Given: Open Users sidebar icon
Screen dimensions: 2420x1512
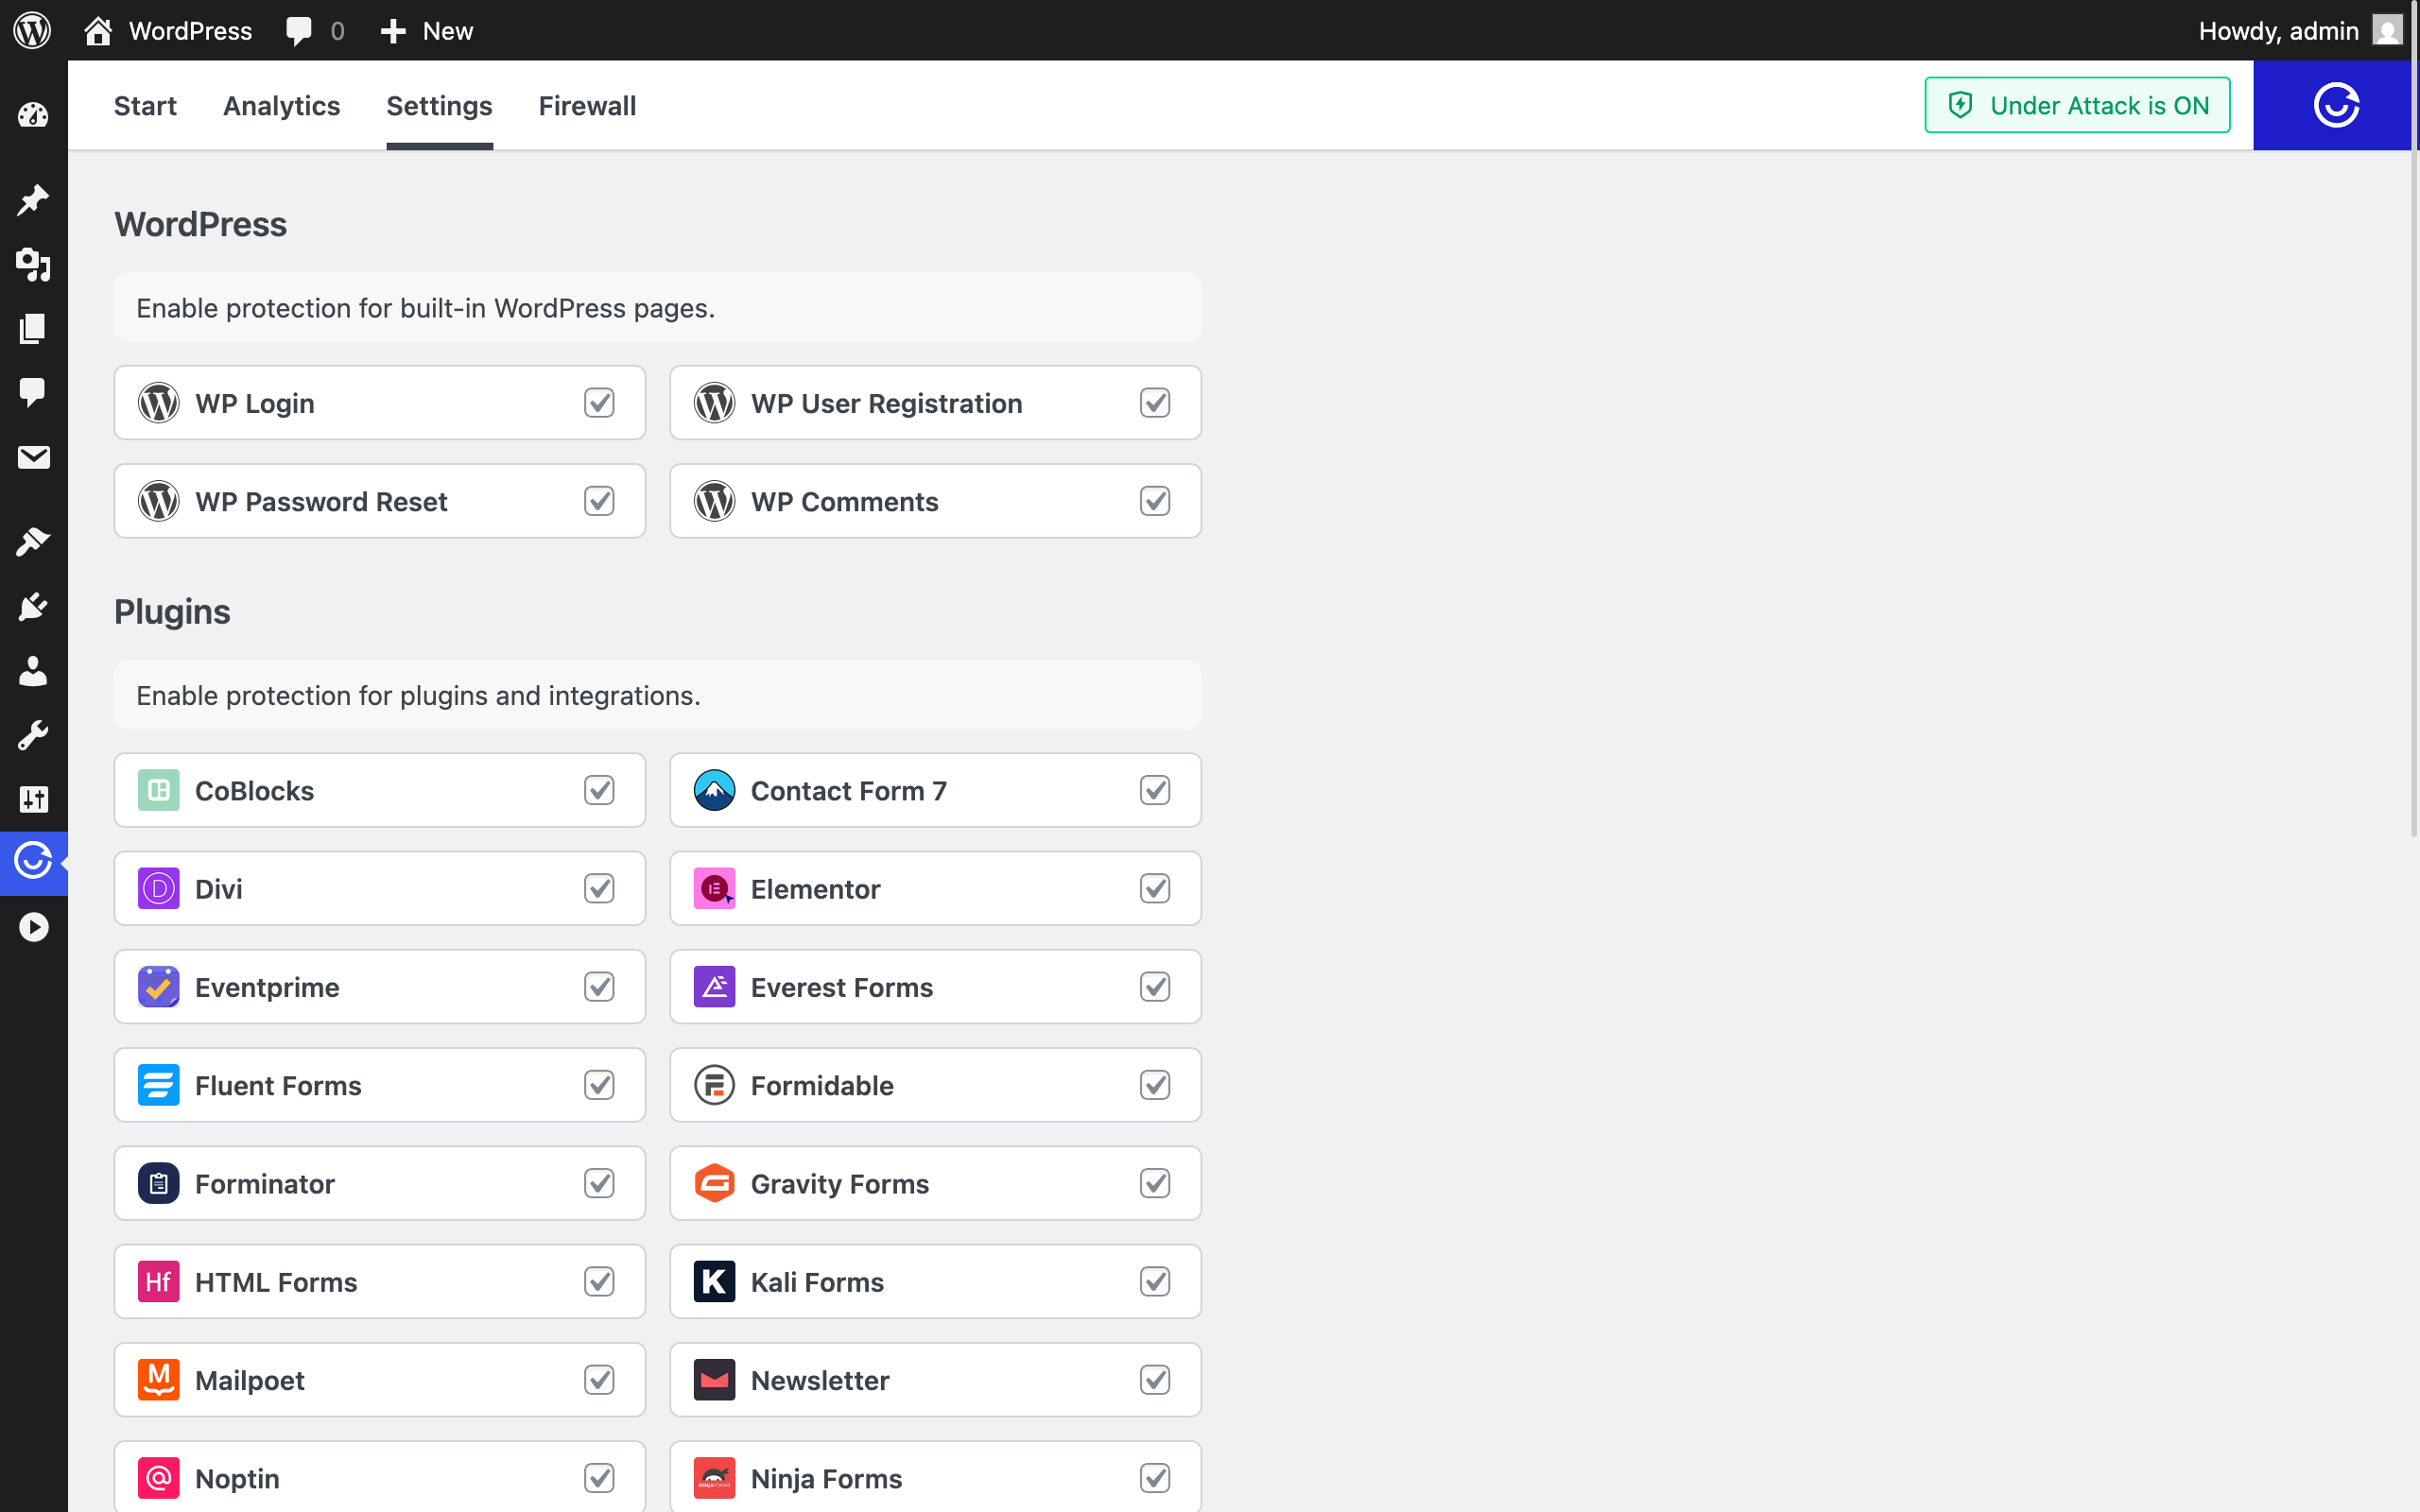Looking at the screenshot, I should 33,670.
